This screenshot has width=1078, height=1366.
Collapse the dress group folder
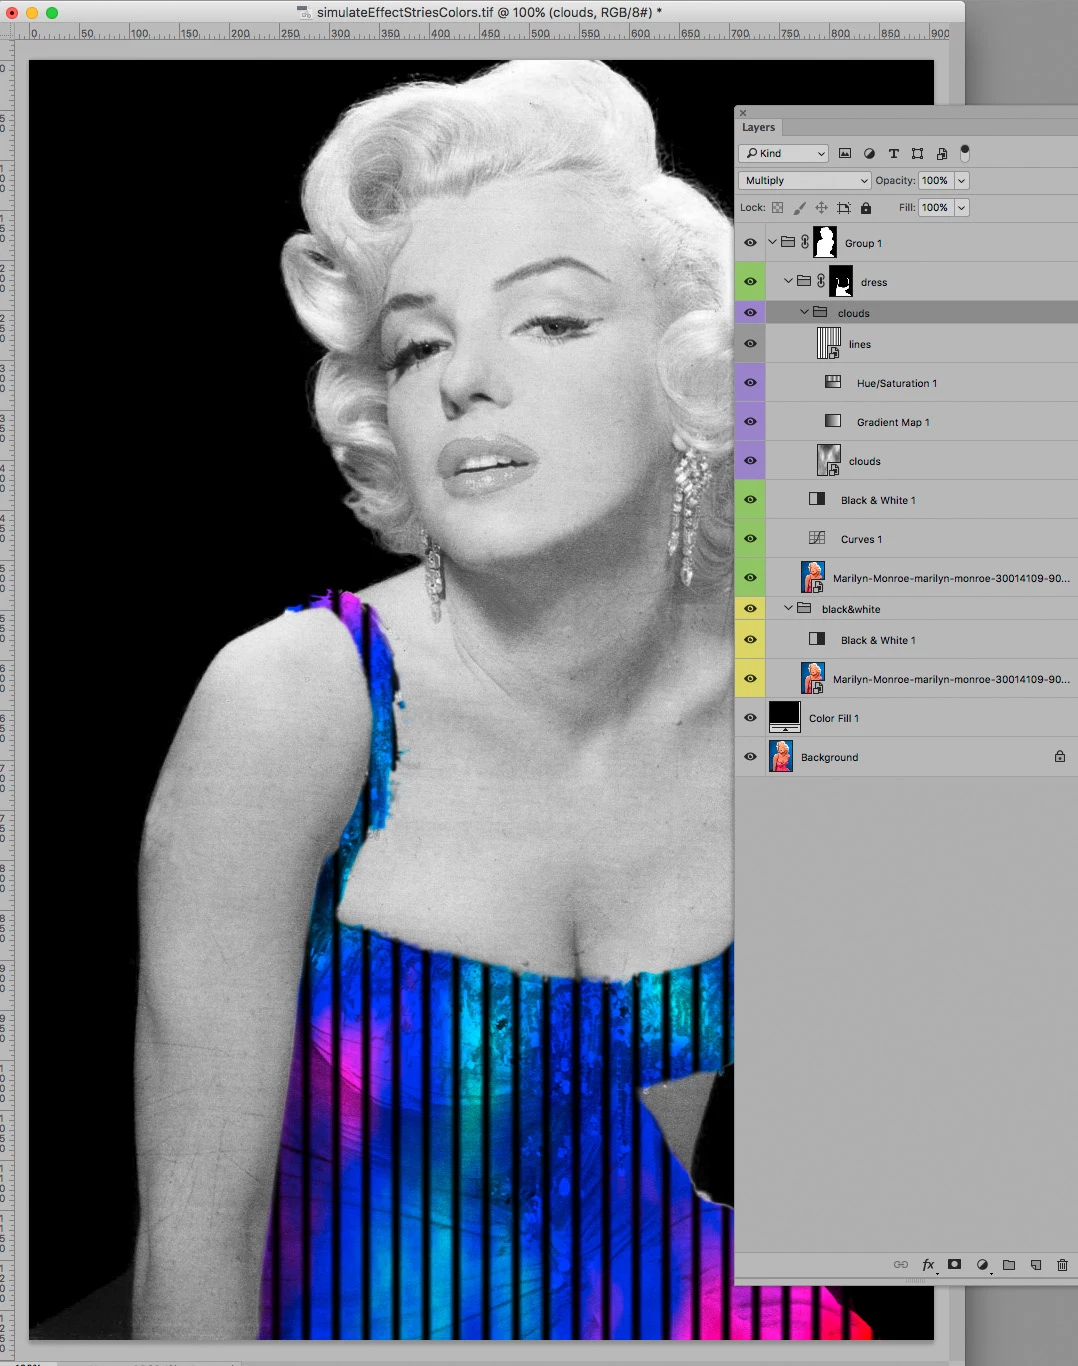coord(788,281)
